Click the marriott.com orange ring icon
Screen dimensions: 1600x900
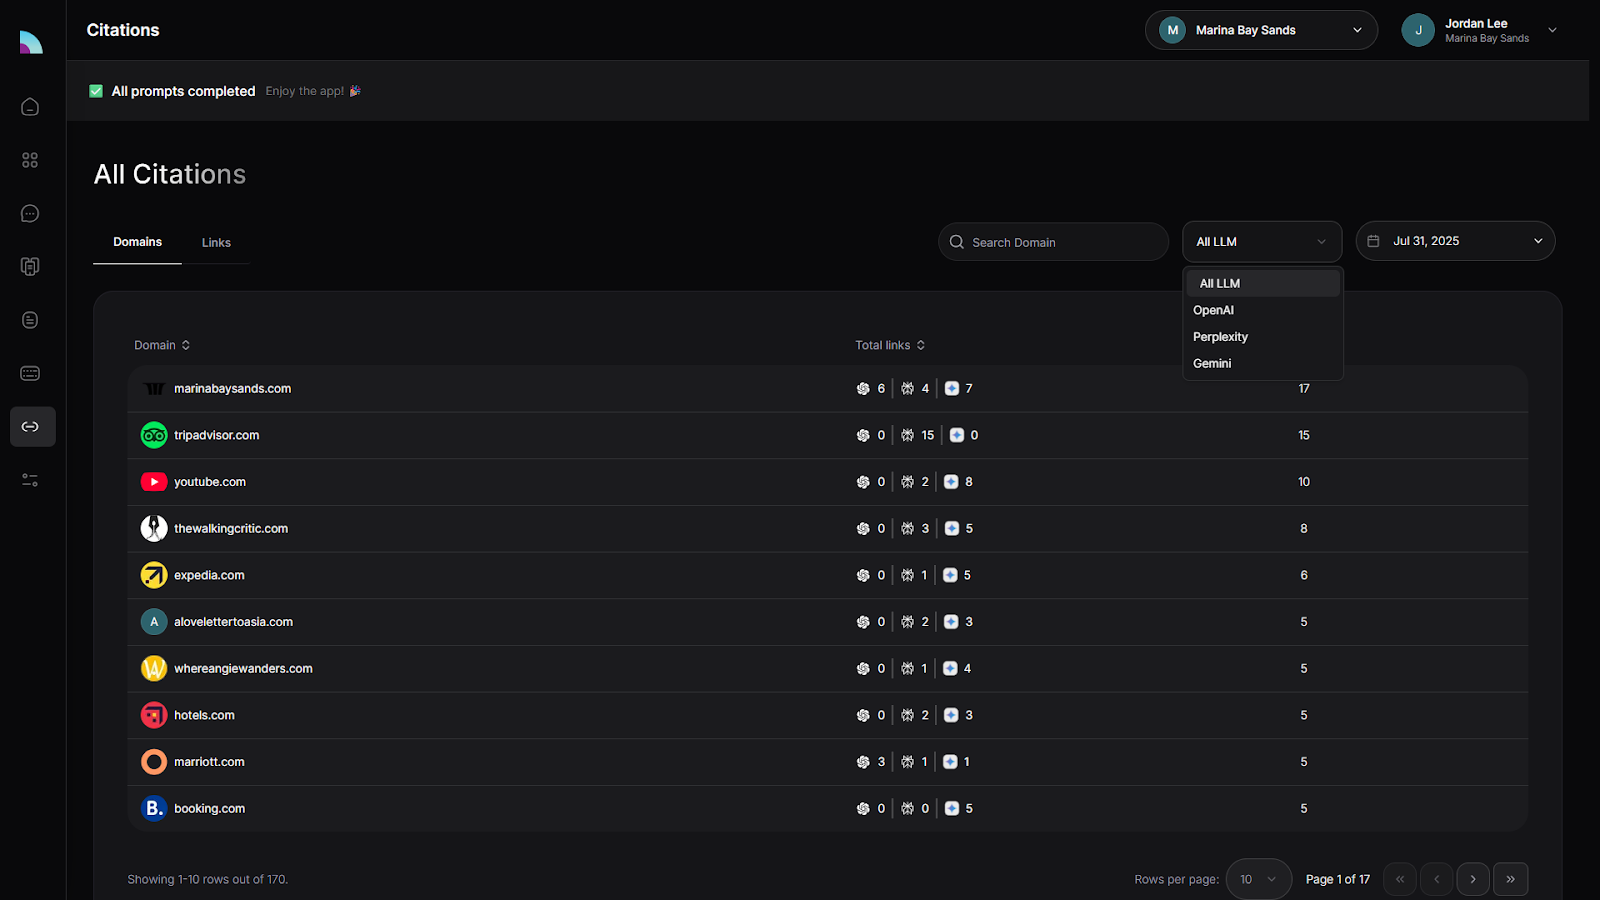point(154,762)
